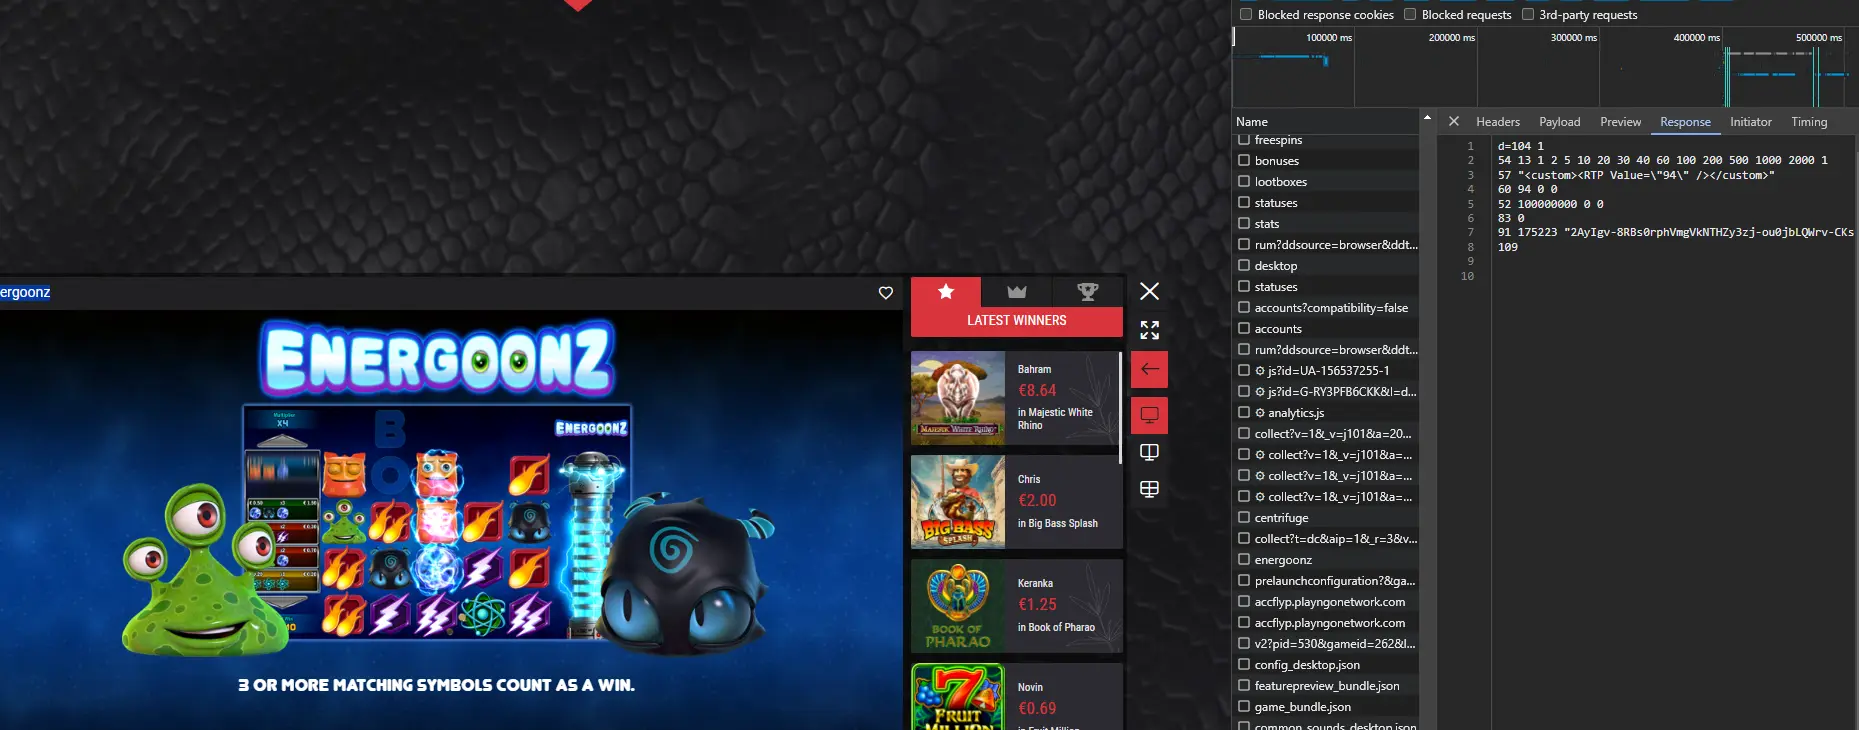
Task: Click the Energoonz game logo
Action: pyautogui.click(x=437, y=359)
